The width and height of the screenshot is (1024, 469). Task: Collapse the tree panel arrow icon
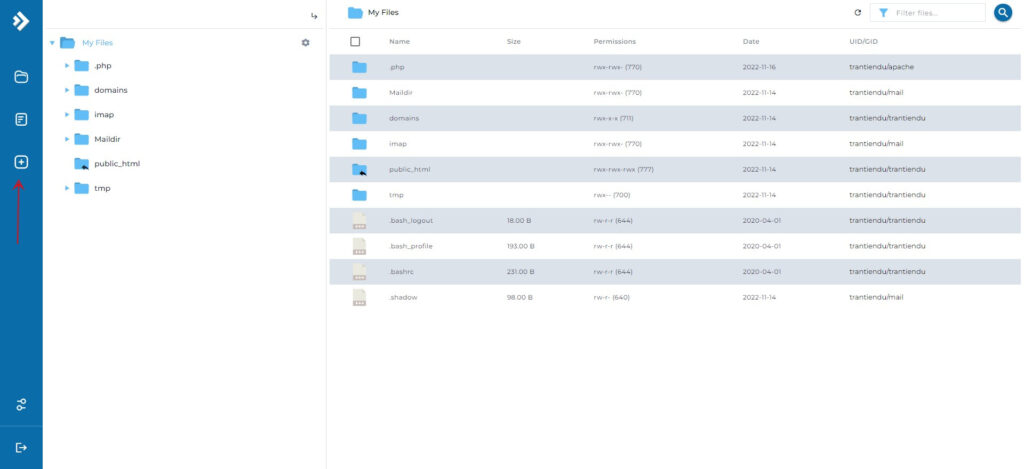point(313,15)
